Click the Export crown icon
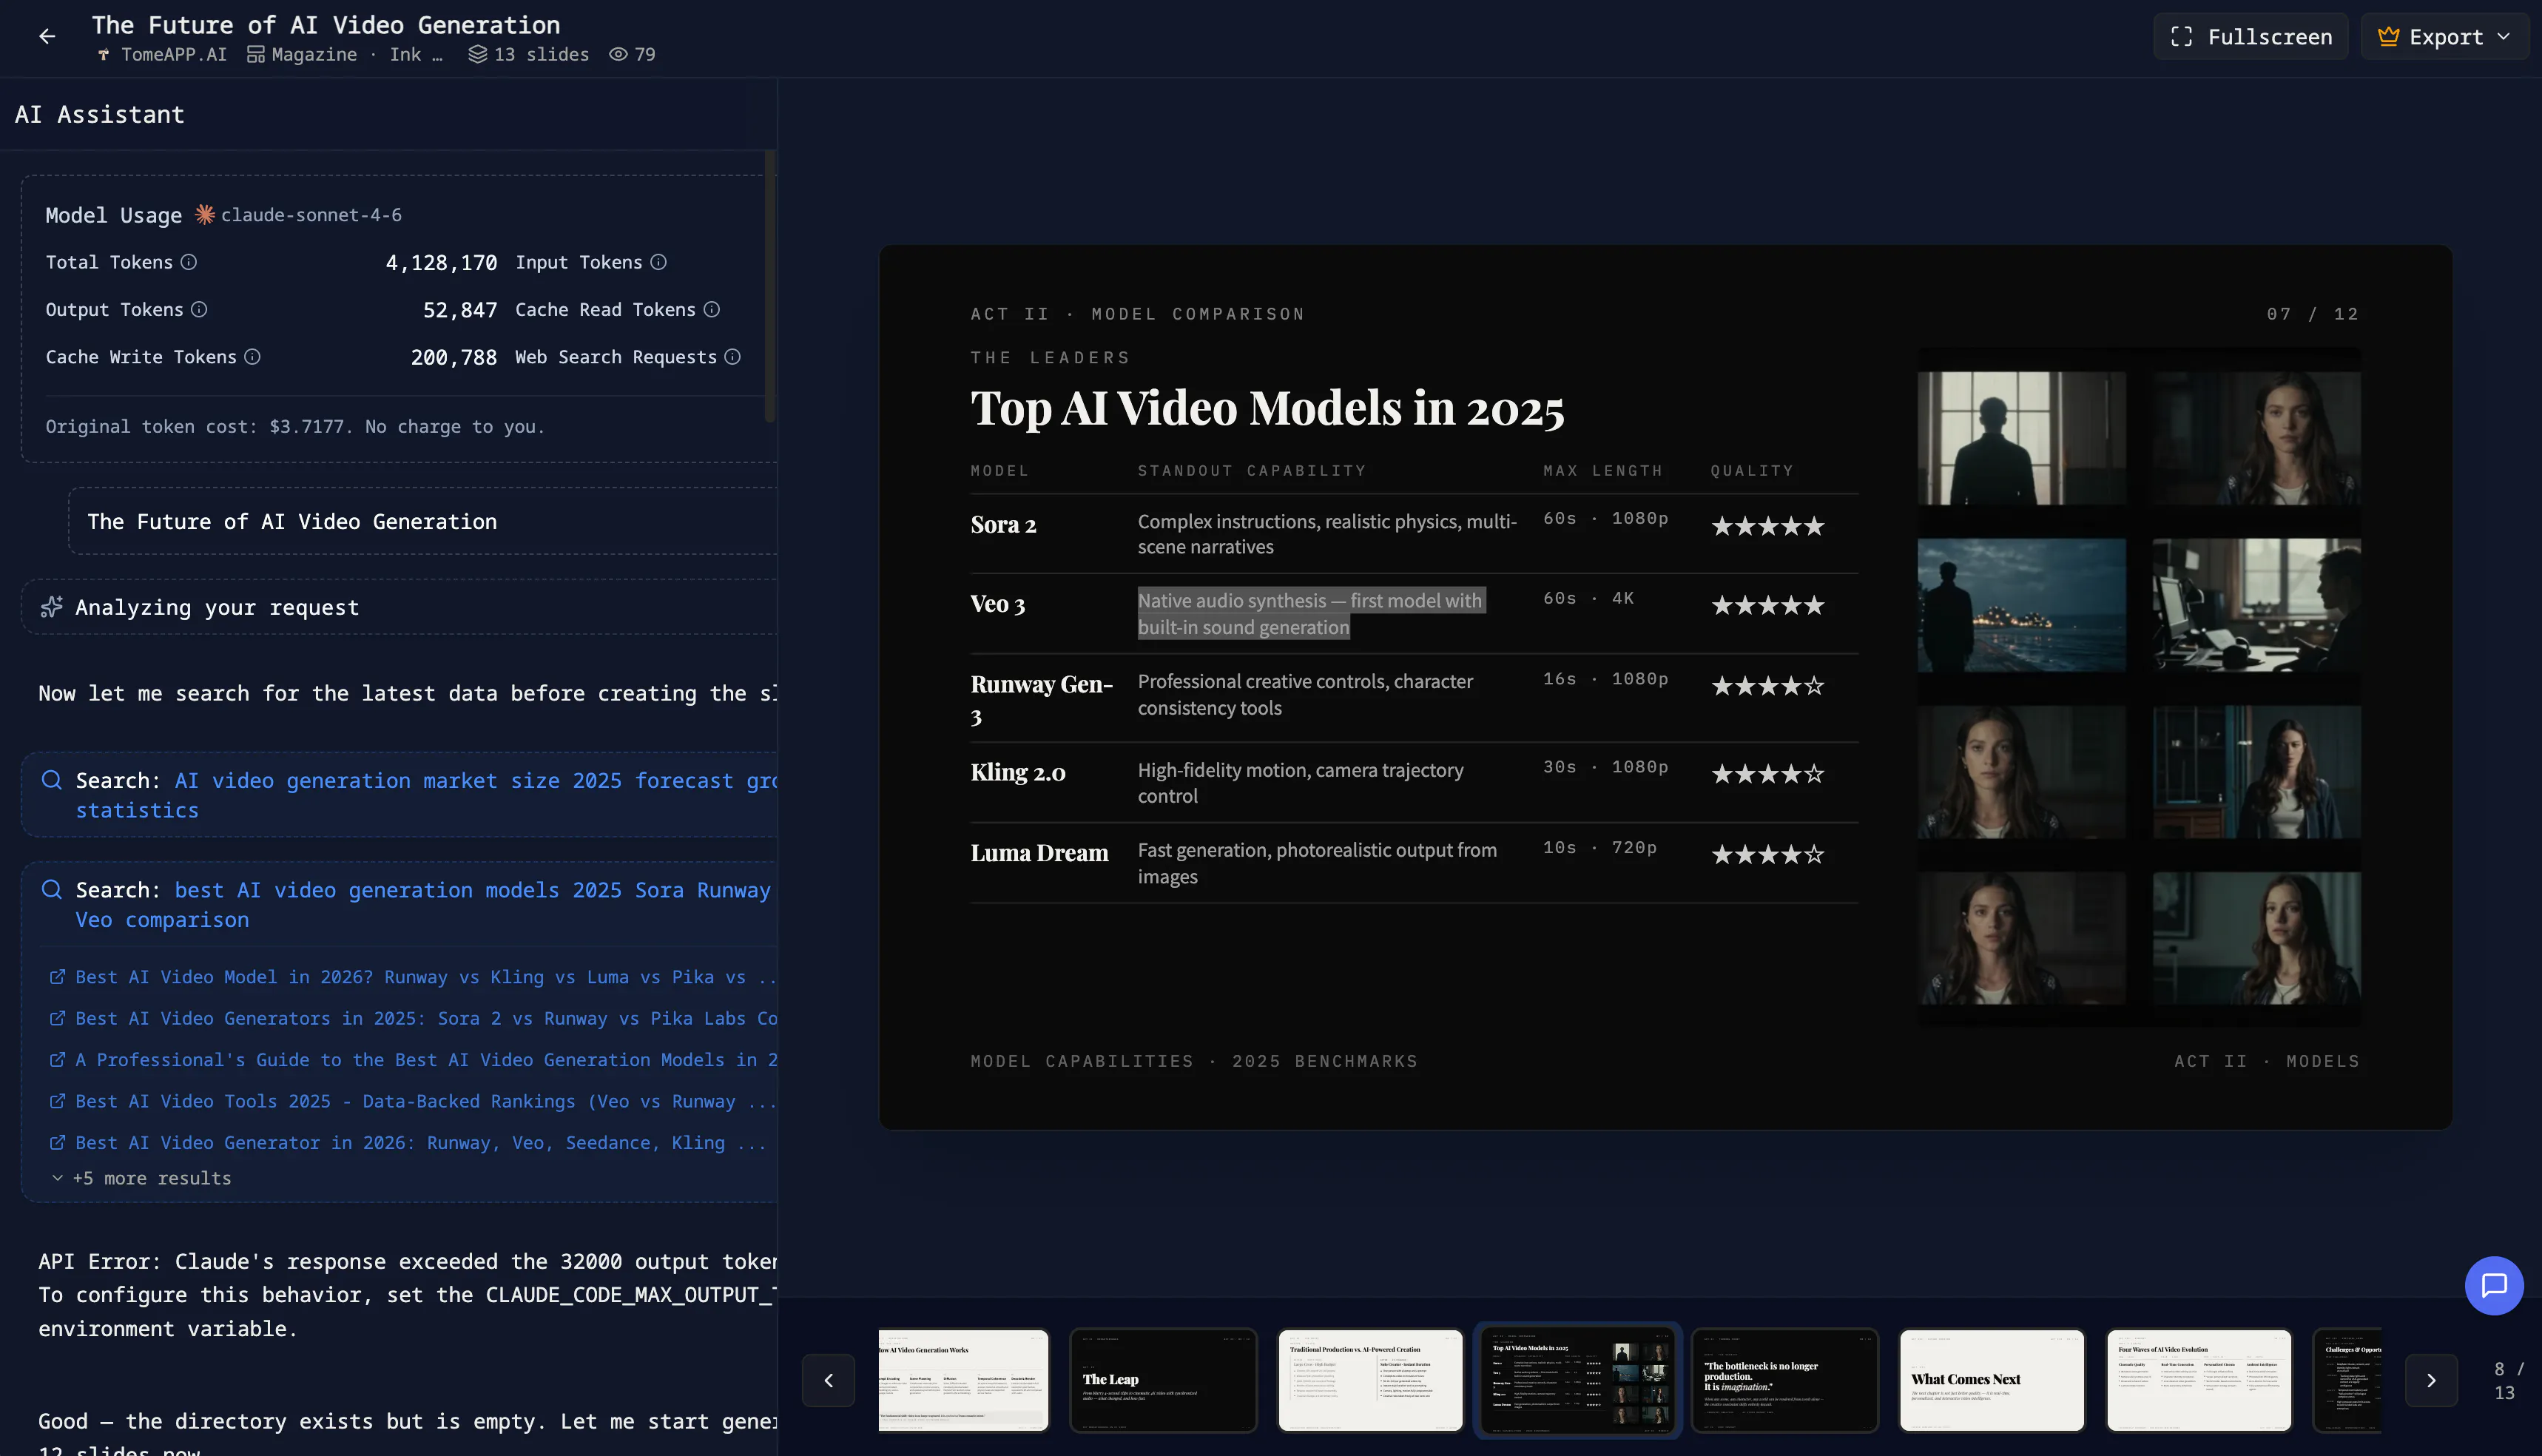This screenshot has width=2542, height=1456. pyautogui.click(x=2389, y=37)
